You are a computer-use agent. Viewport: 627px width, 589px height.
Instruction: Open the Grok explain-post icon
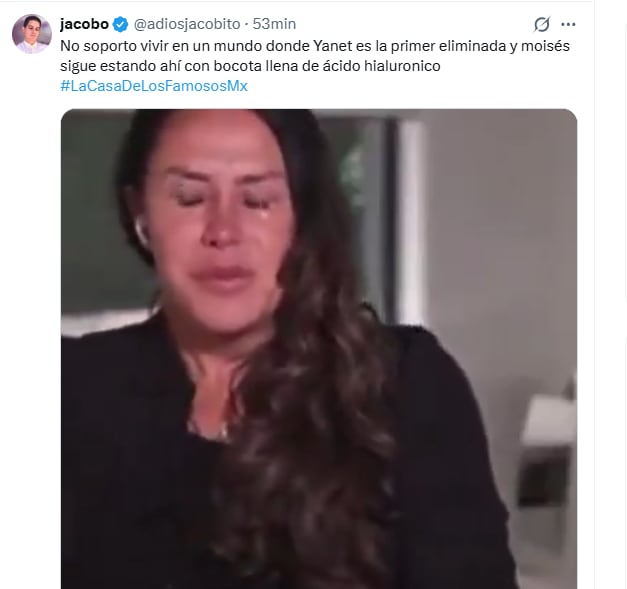[x=541, y=24]
